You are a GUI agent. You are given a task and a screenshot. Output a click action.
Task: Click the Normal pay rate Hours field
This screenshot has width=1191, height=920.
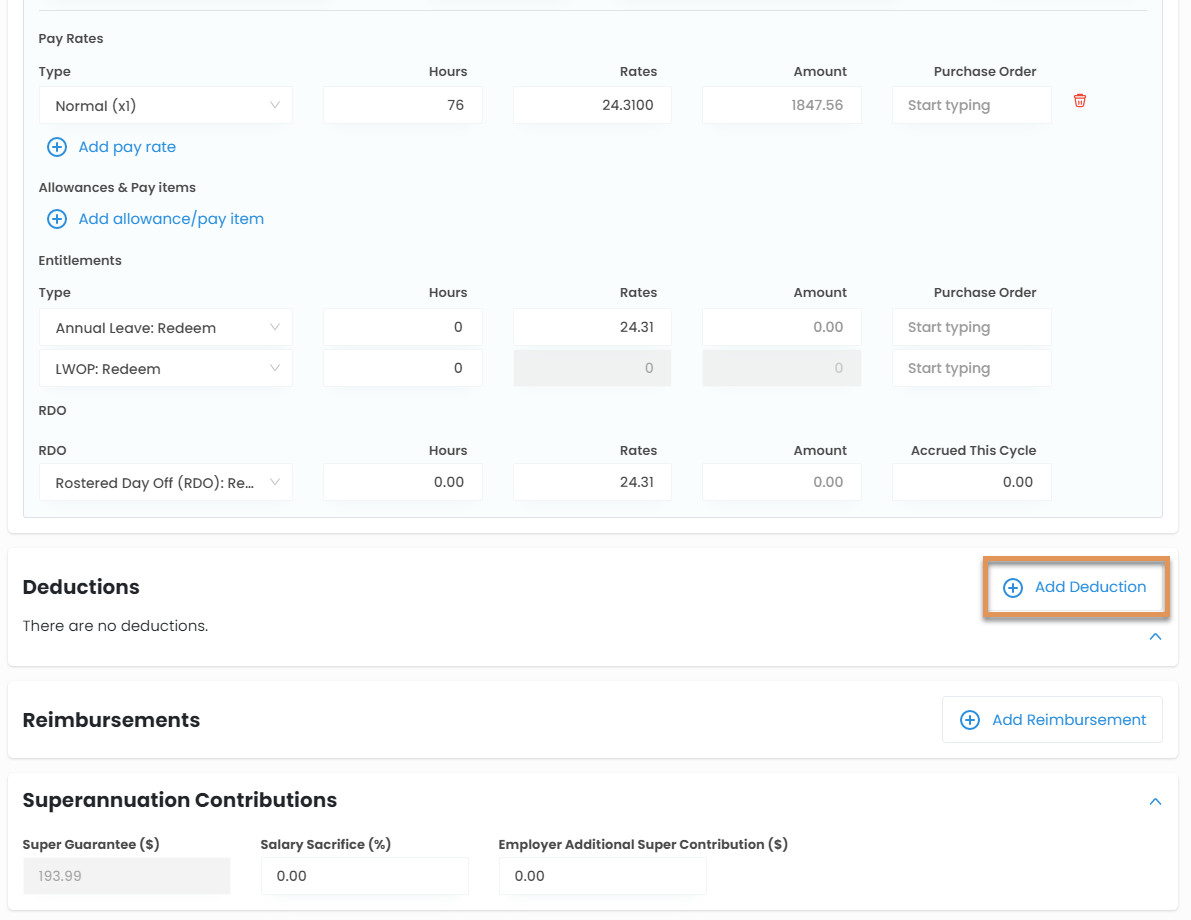(403, 105)
